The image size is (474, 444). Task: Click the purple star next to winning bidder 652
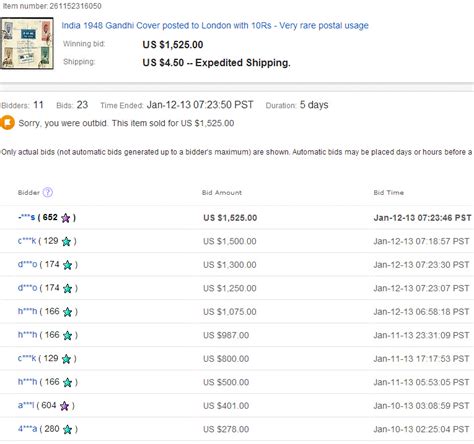coord(66,218)
